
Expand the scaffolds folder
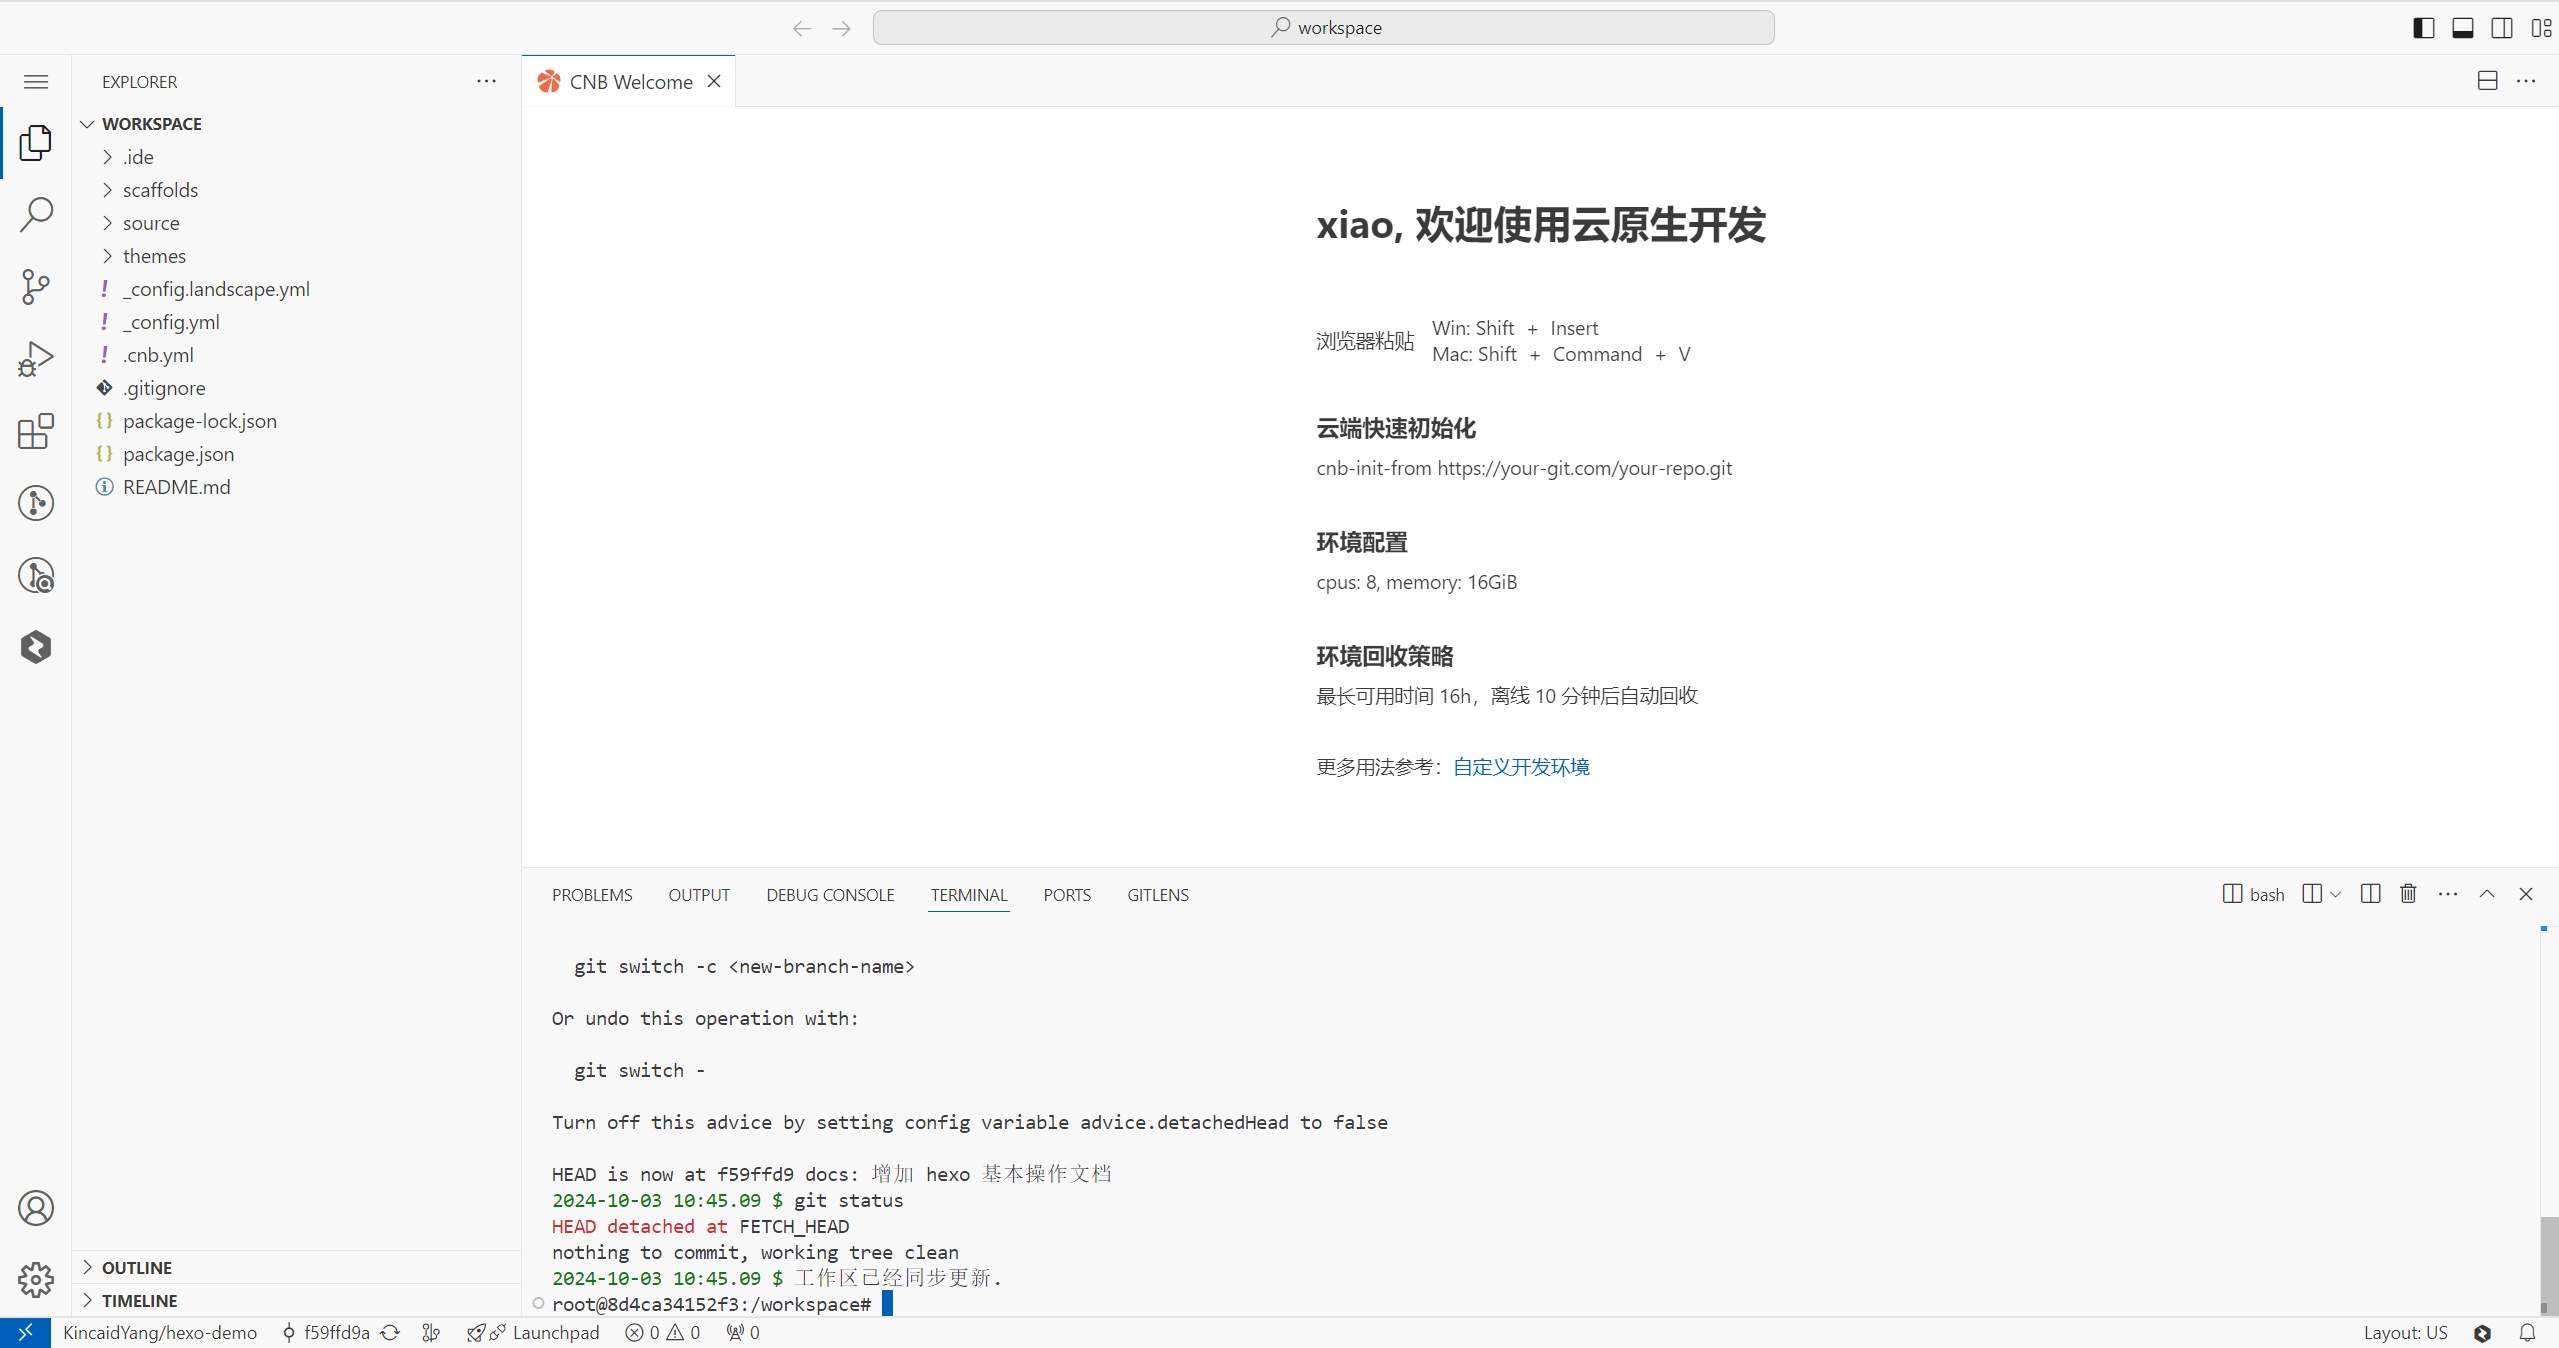coord(161,188)
